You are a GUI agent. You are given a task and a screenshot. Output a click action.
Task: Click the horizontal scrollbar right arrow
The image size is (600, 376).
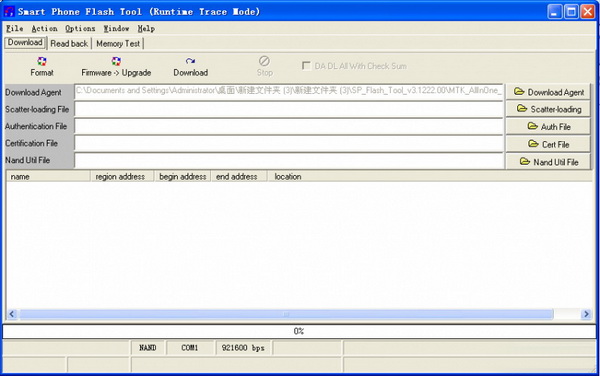click(586, 314)
